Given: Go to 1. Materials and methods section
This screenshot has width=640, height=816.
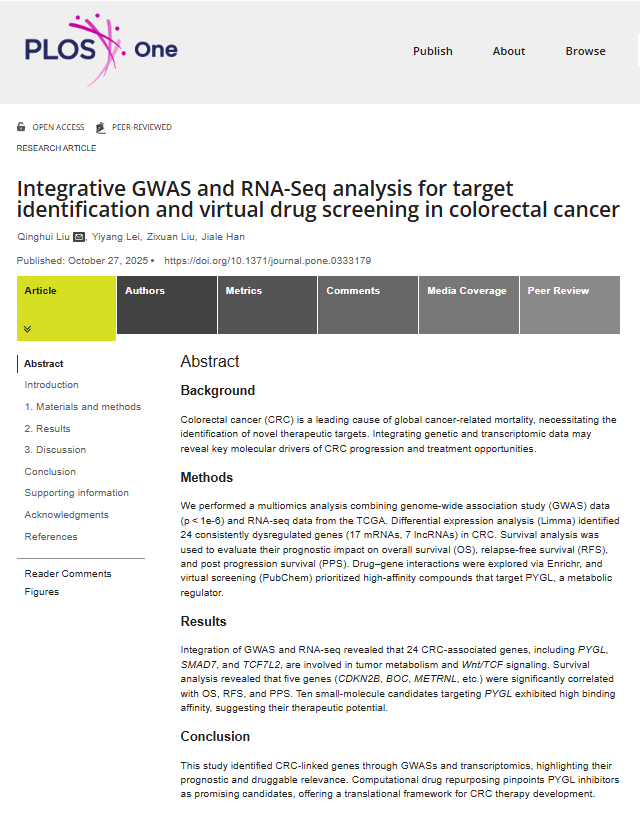Looking at the screenshot, I should pos(83,406).
